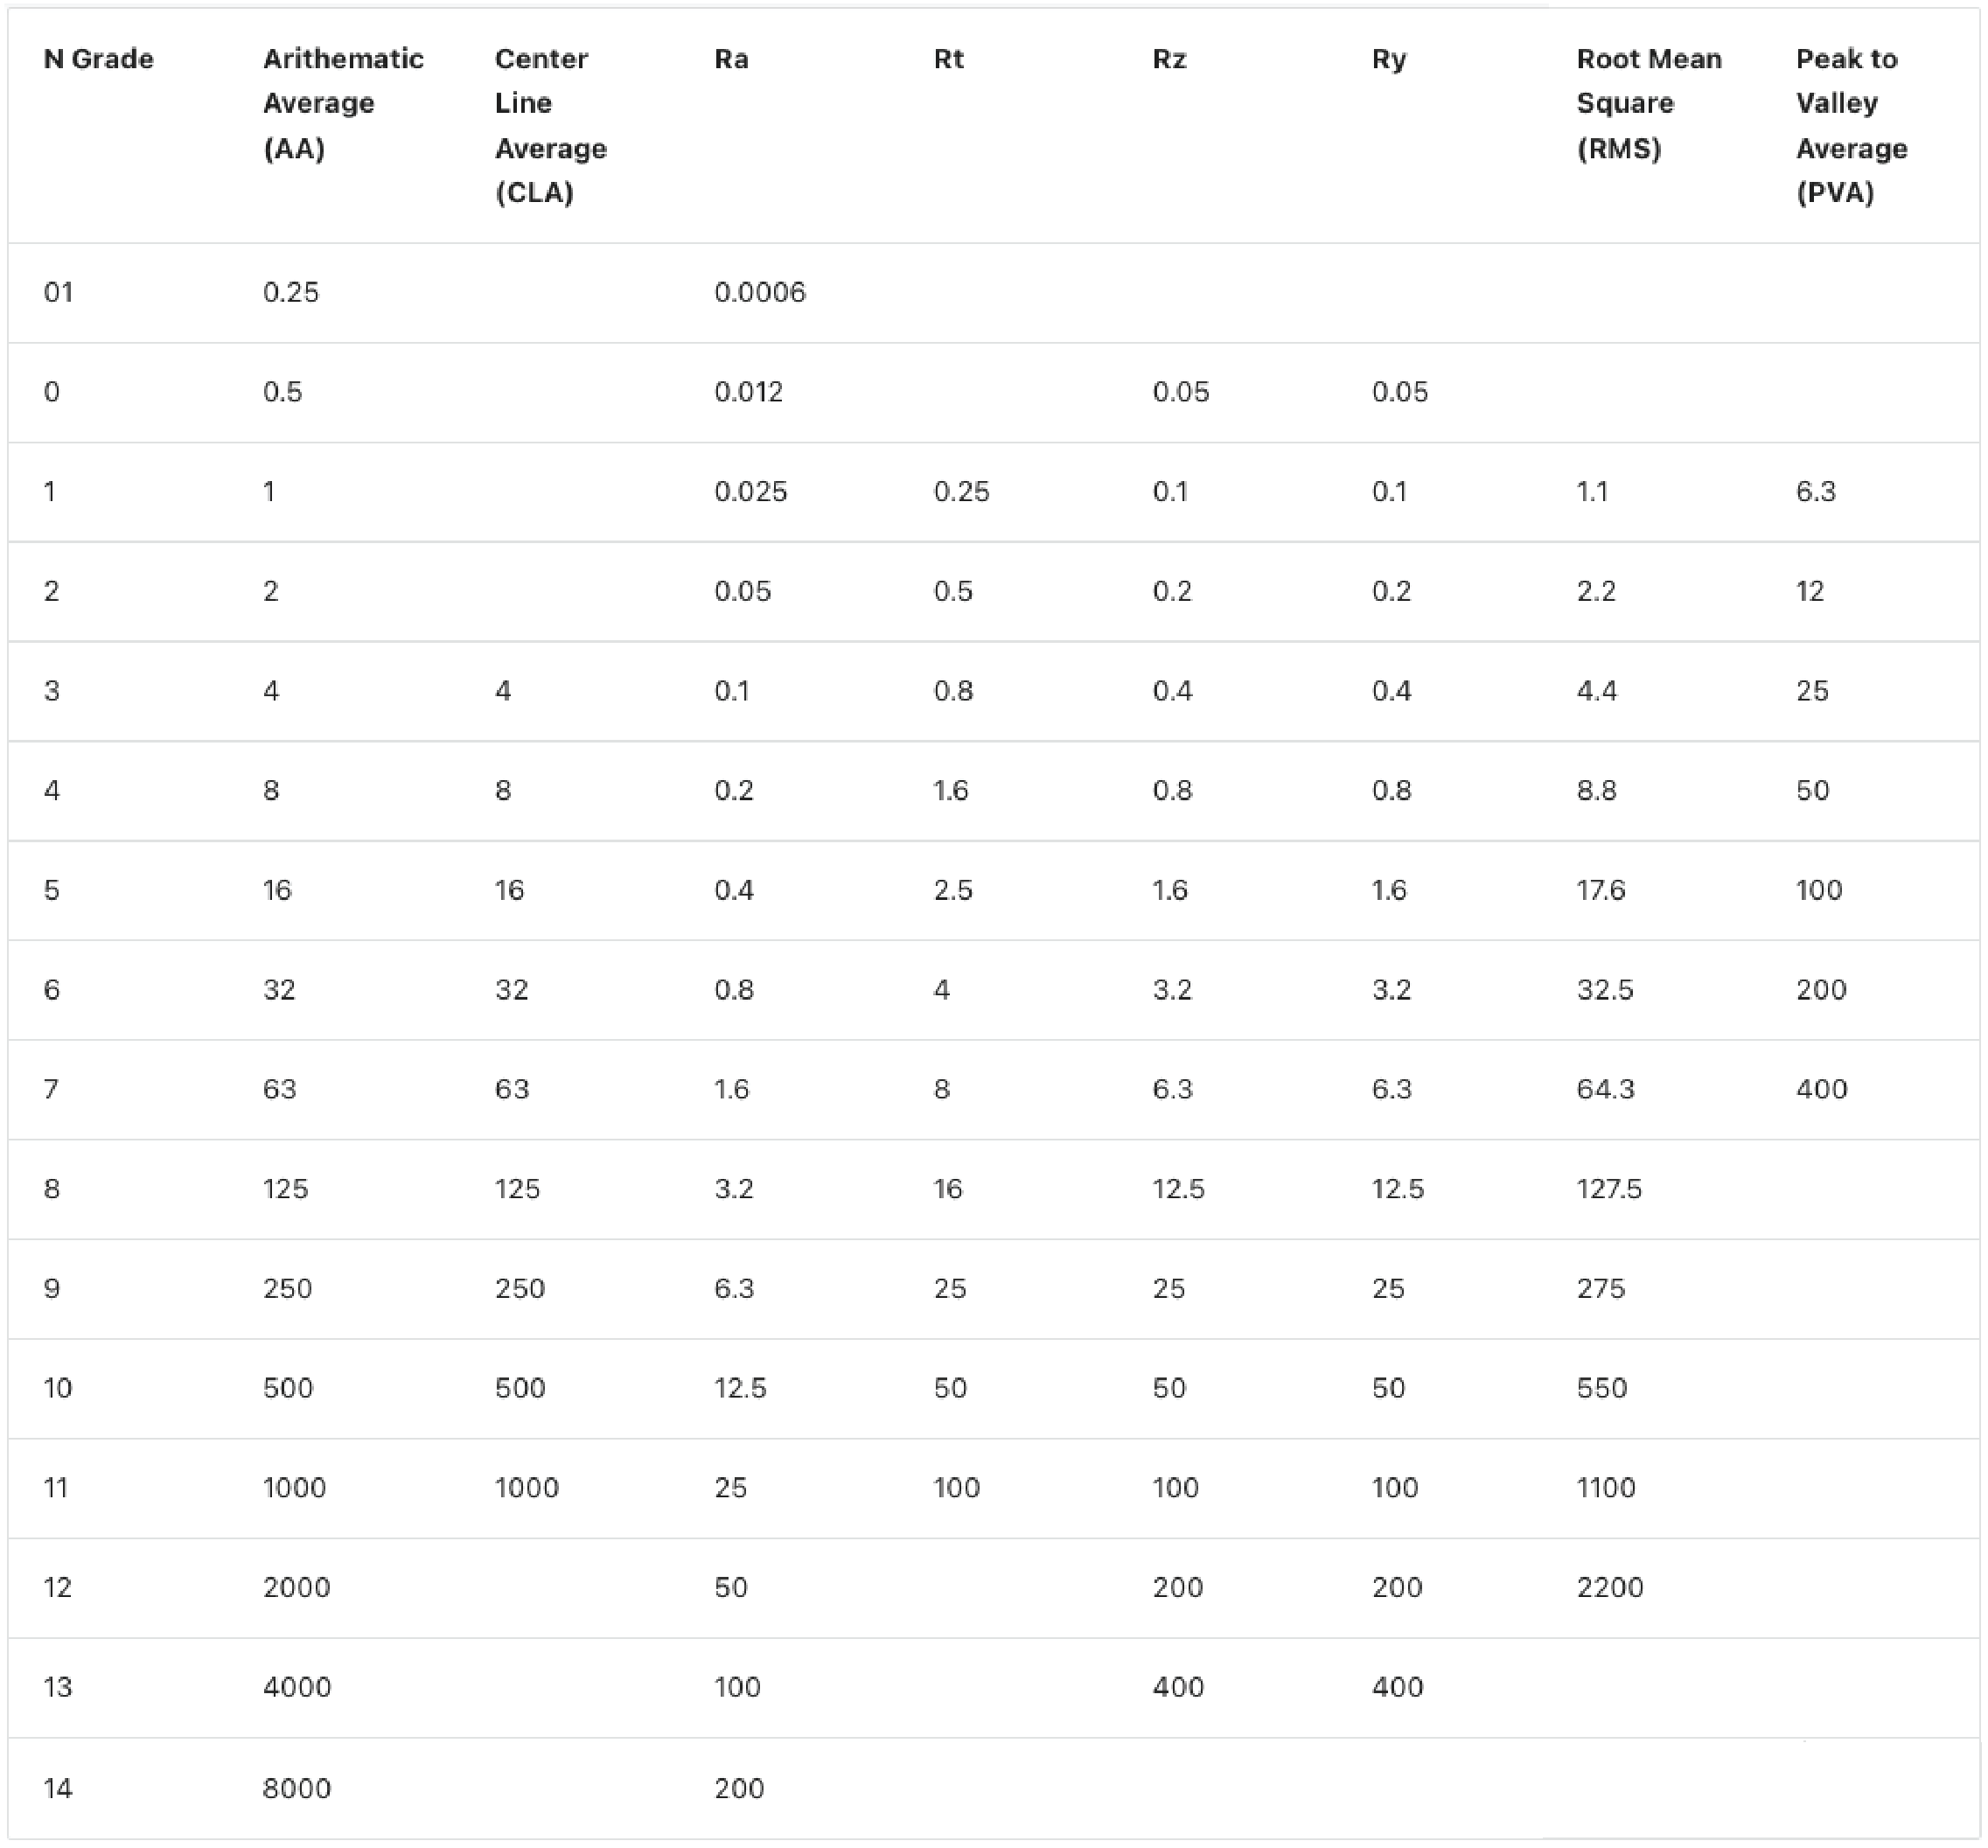Click the N Grade cell 14

pos(58,1788)
